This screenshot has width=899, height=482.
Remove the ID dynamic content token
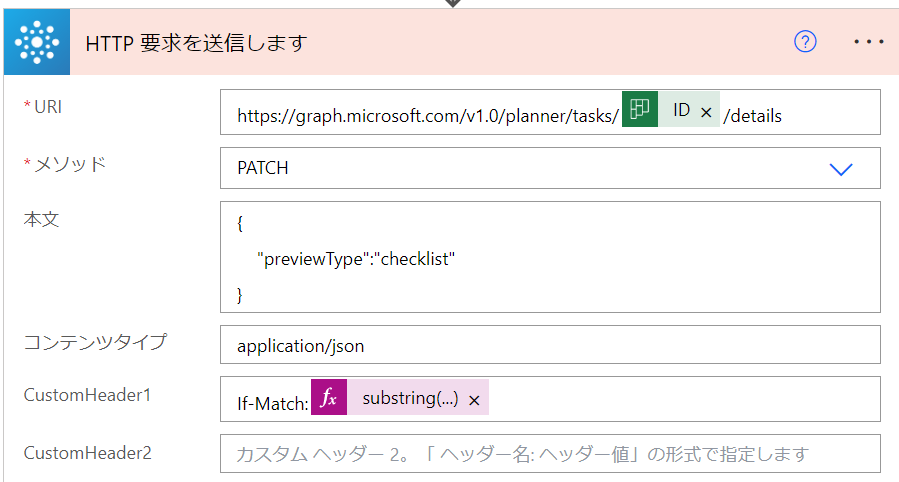coord(706,112)
